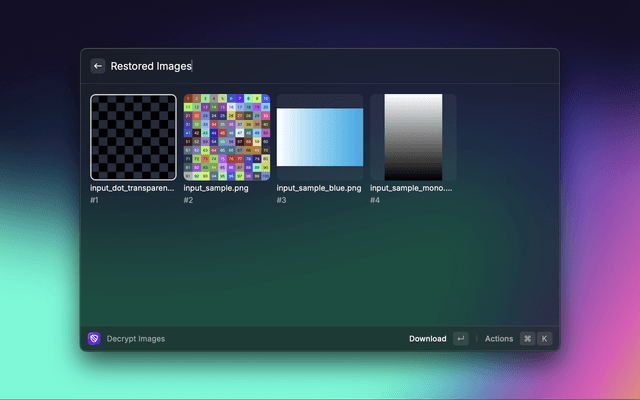640x400 pixels.
Task: Click the input_sample_blue.png filename label
Action: [318, 188]
